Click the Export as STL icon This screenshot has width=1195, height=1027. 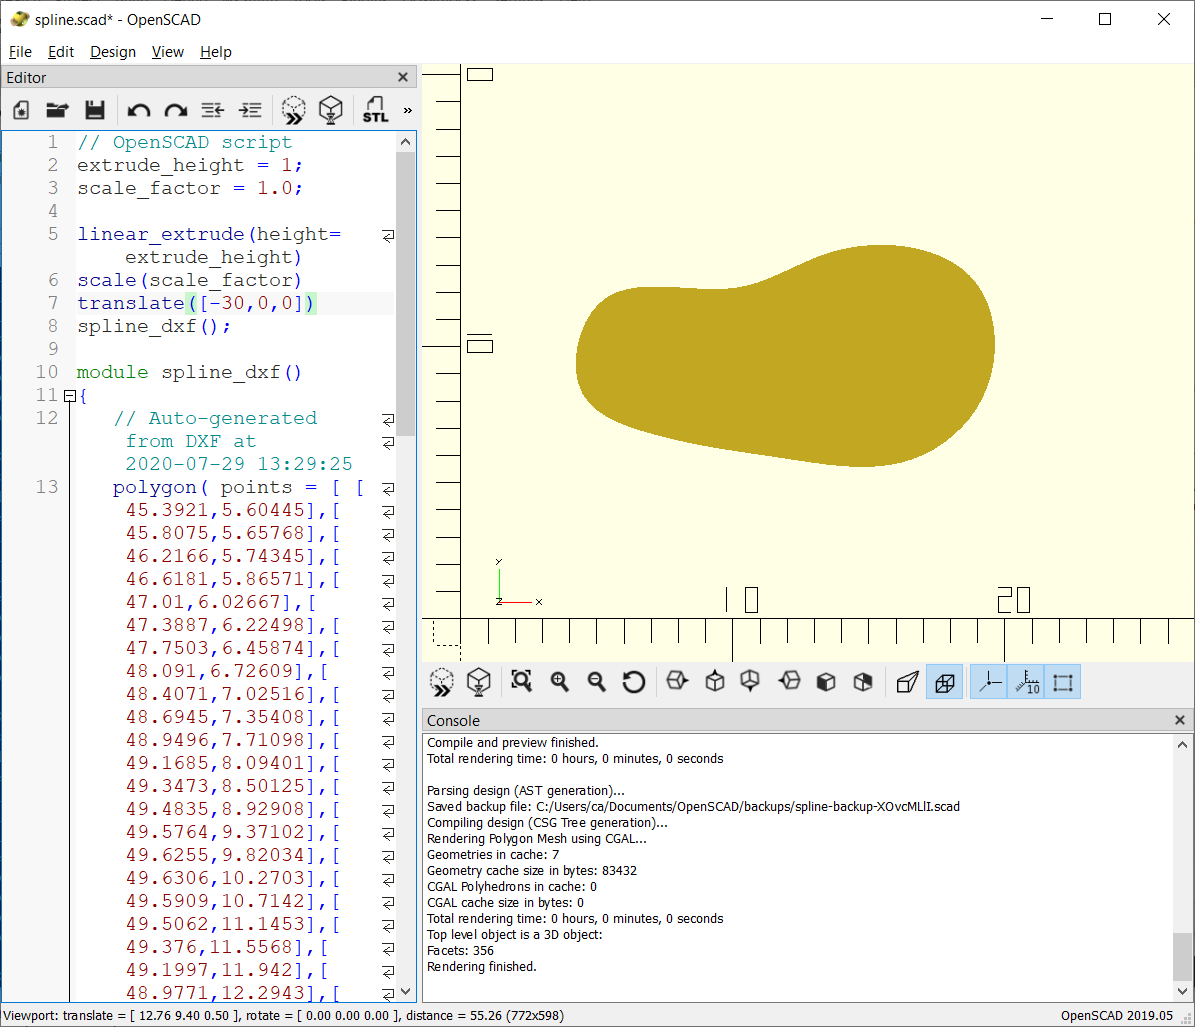pos(375,110)
